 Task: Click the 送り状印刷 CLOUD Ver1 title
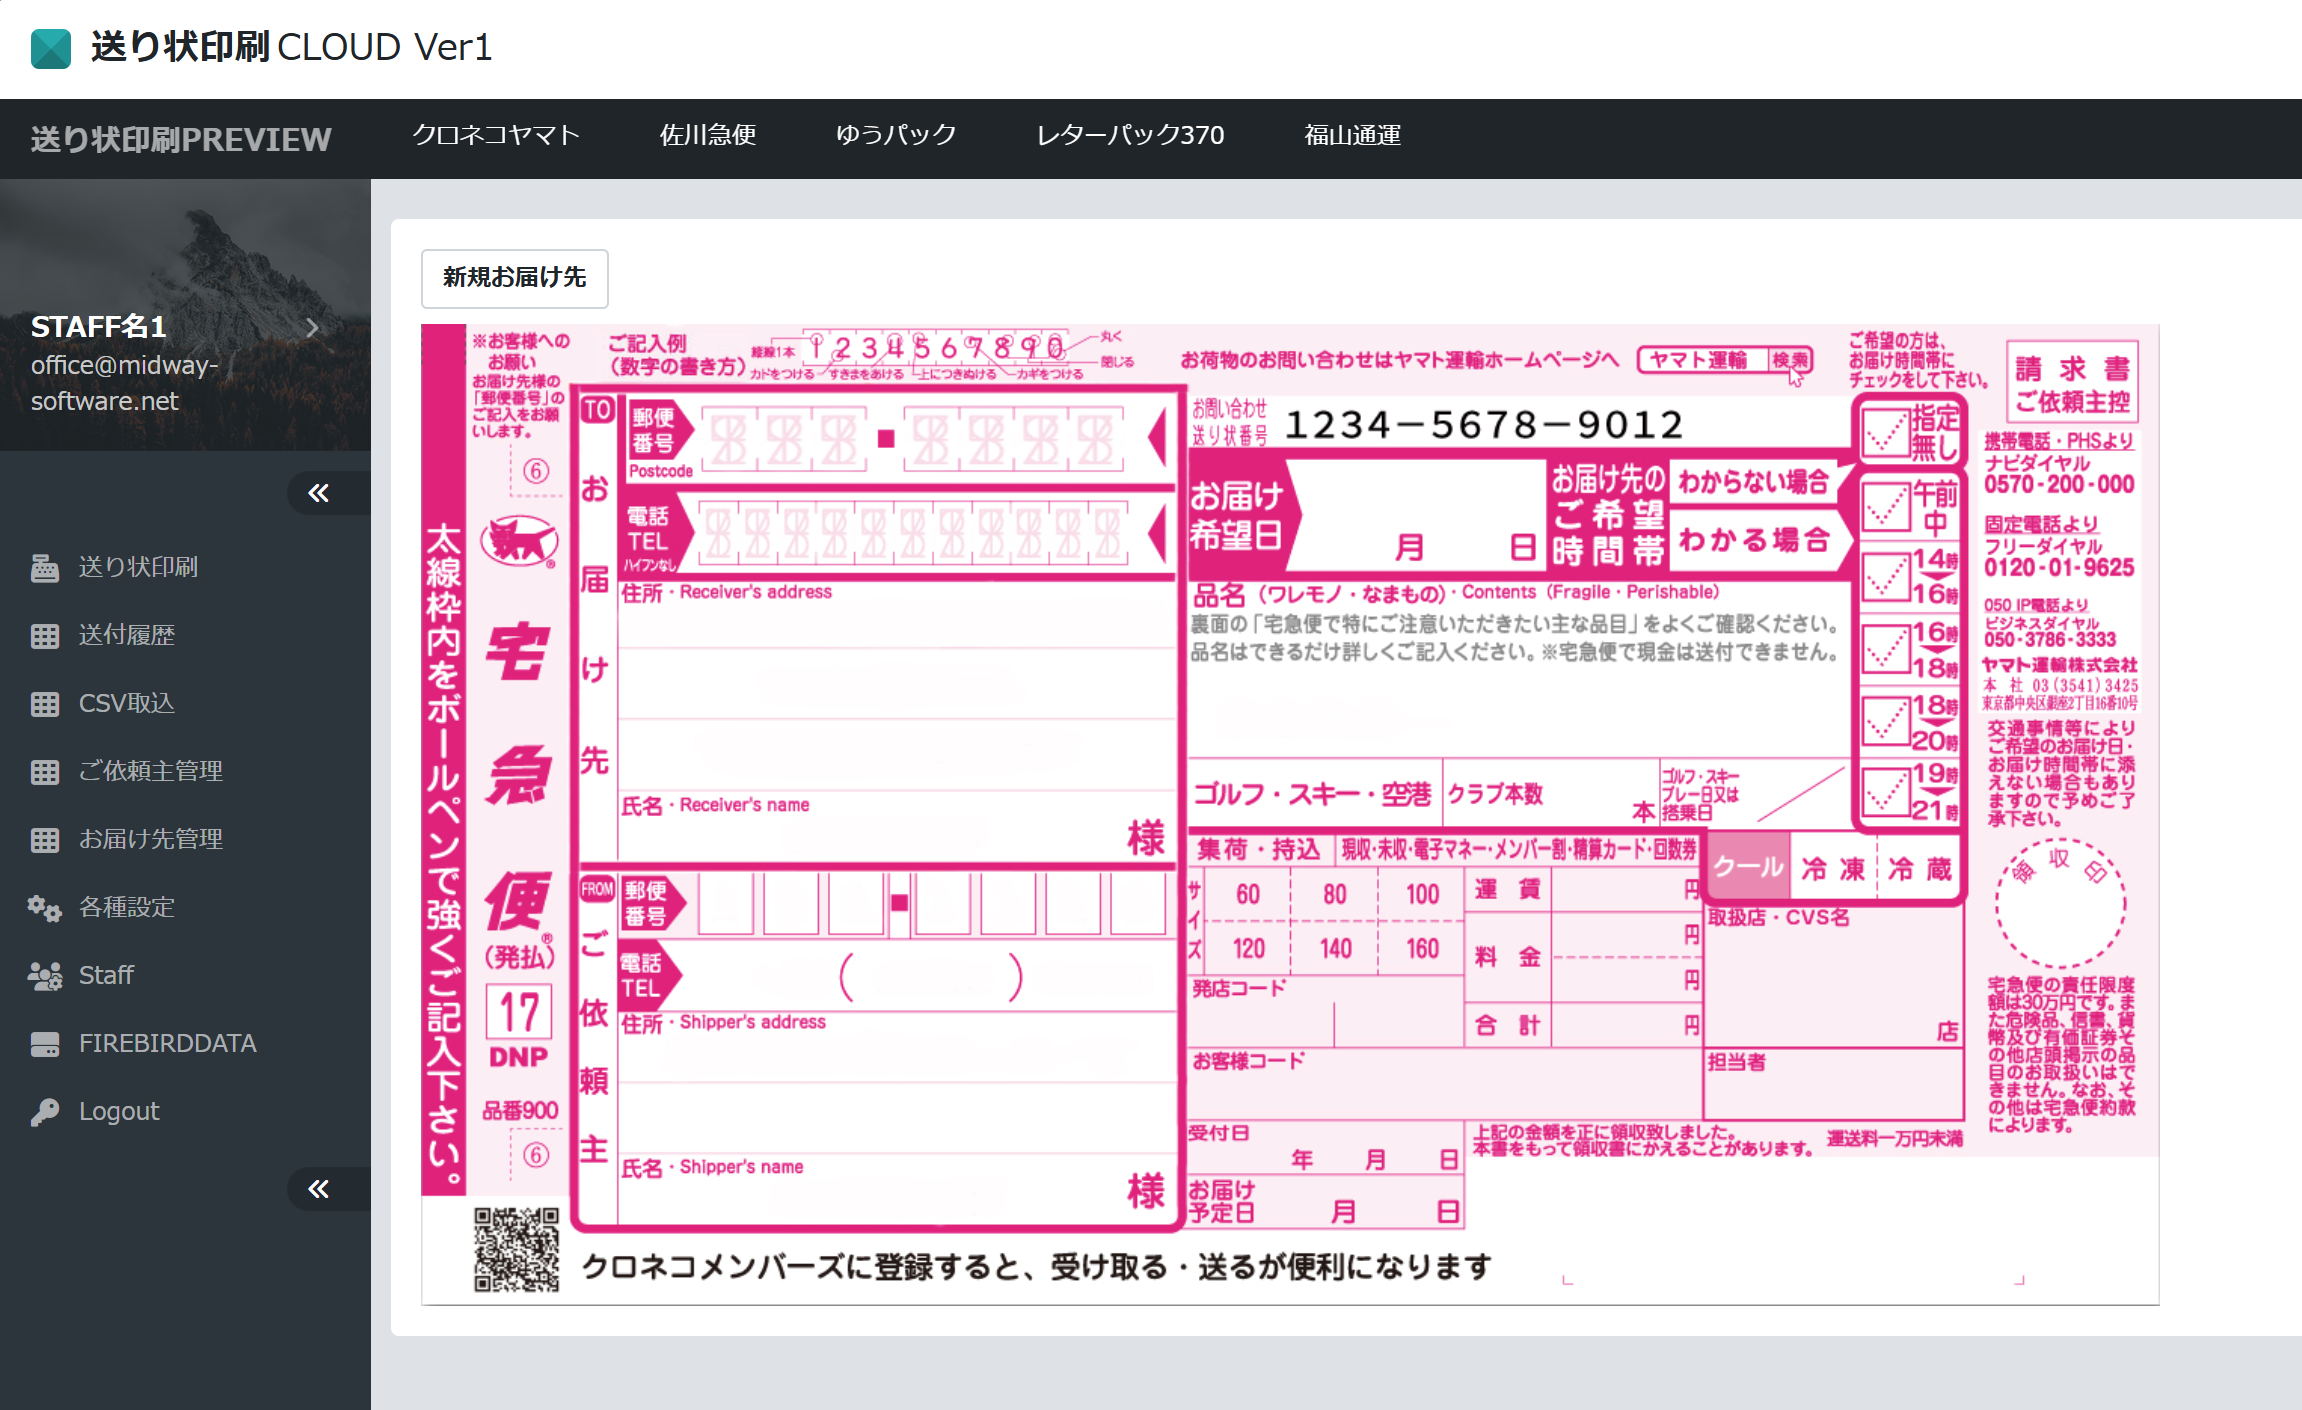coord(291,47)
